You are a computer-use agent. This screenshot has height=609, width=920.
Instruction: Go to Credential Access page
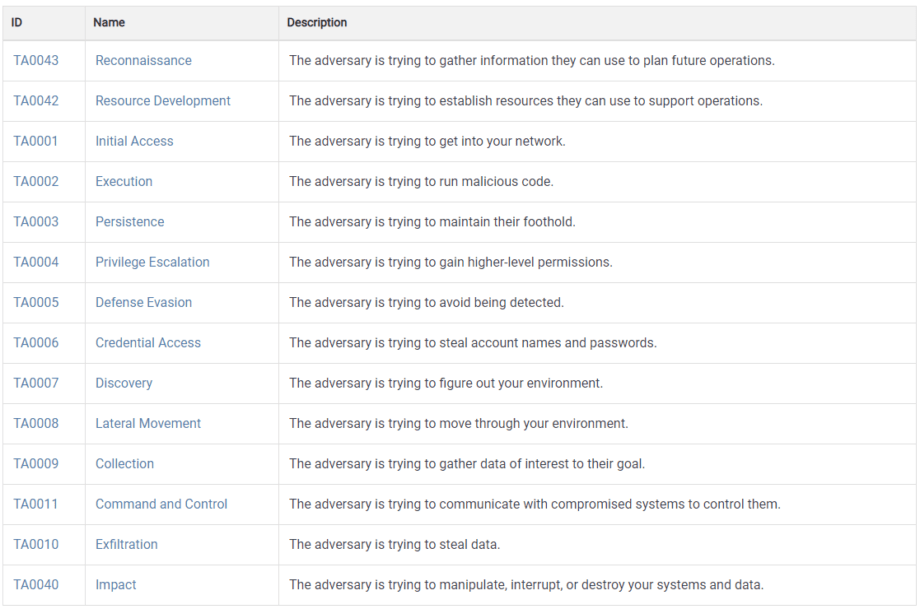coord(148,343)
